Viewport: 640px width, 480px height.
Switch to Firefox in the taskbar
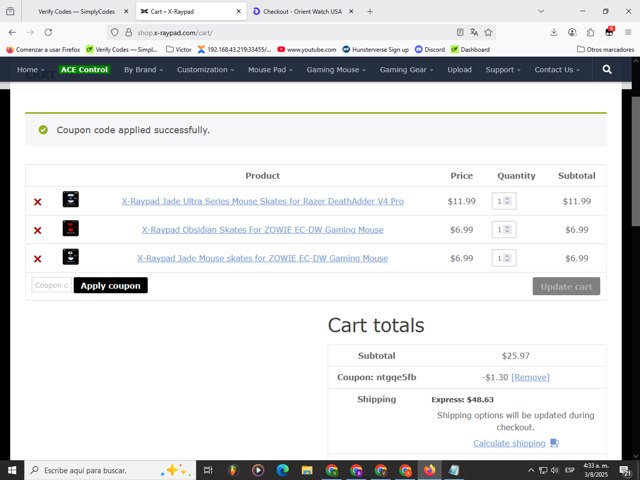click(x=429, y=470)
